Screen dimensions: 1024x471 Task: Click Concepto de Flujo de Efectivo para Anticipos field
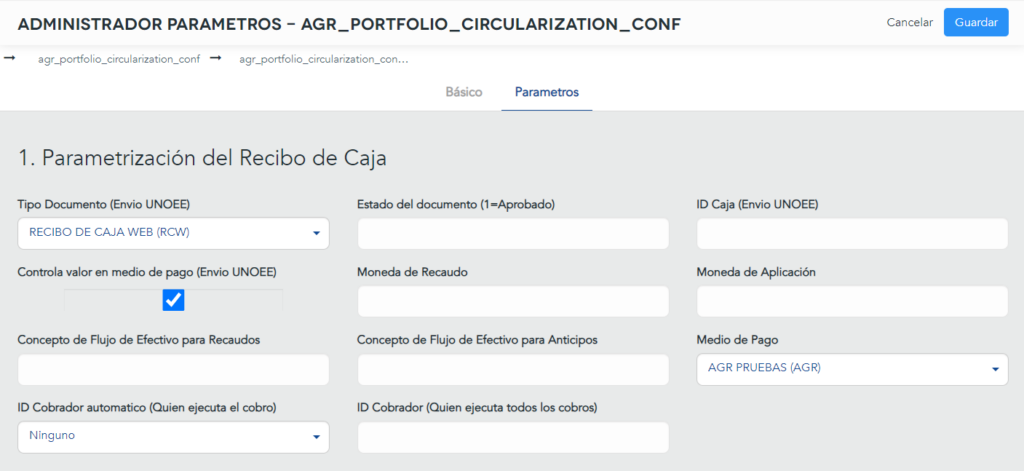[x=513, y=370]
